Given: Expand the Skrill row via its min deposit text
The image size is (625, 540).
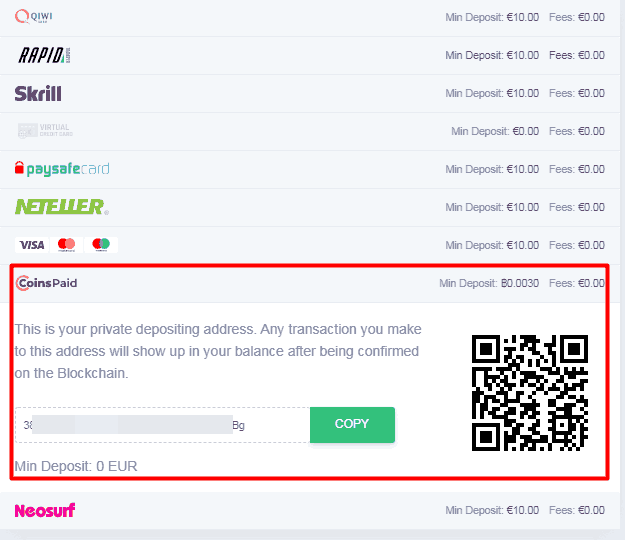Looking at the screenshot, I should click(x=492, y=93).
